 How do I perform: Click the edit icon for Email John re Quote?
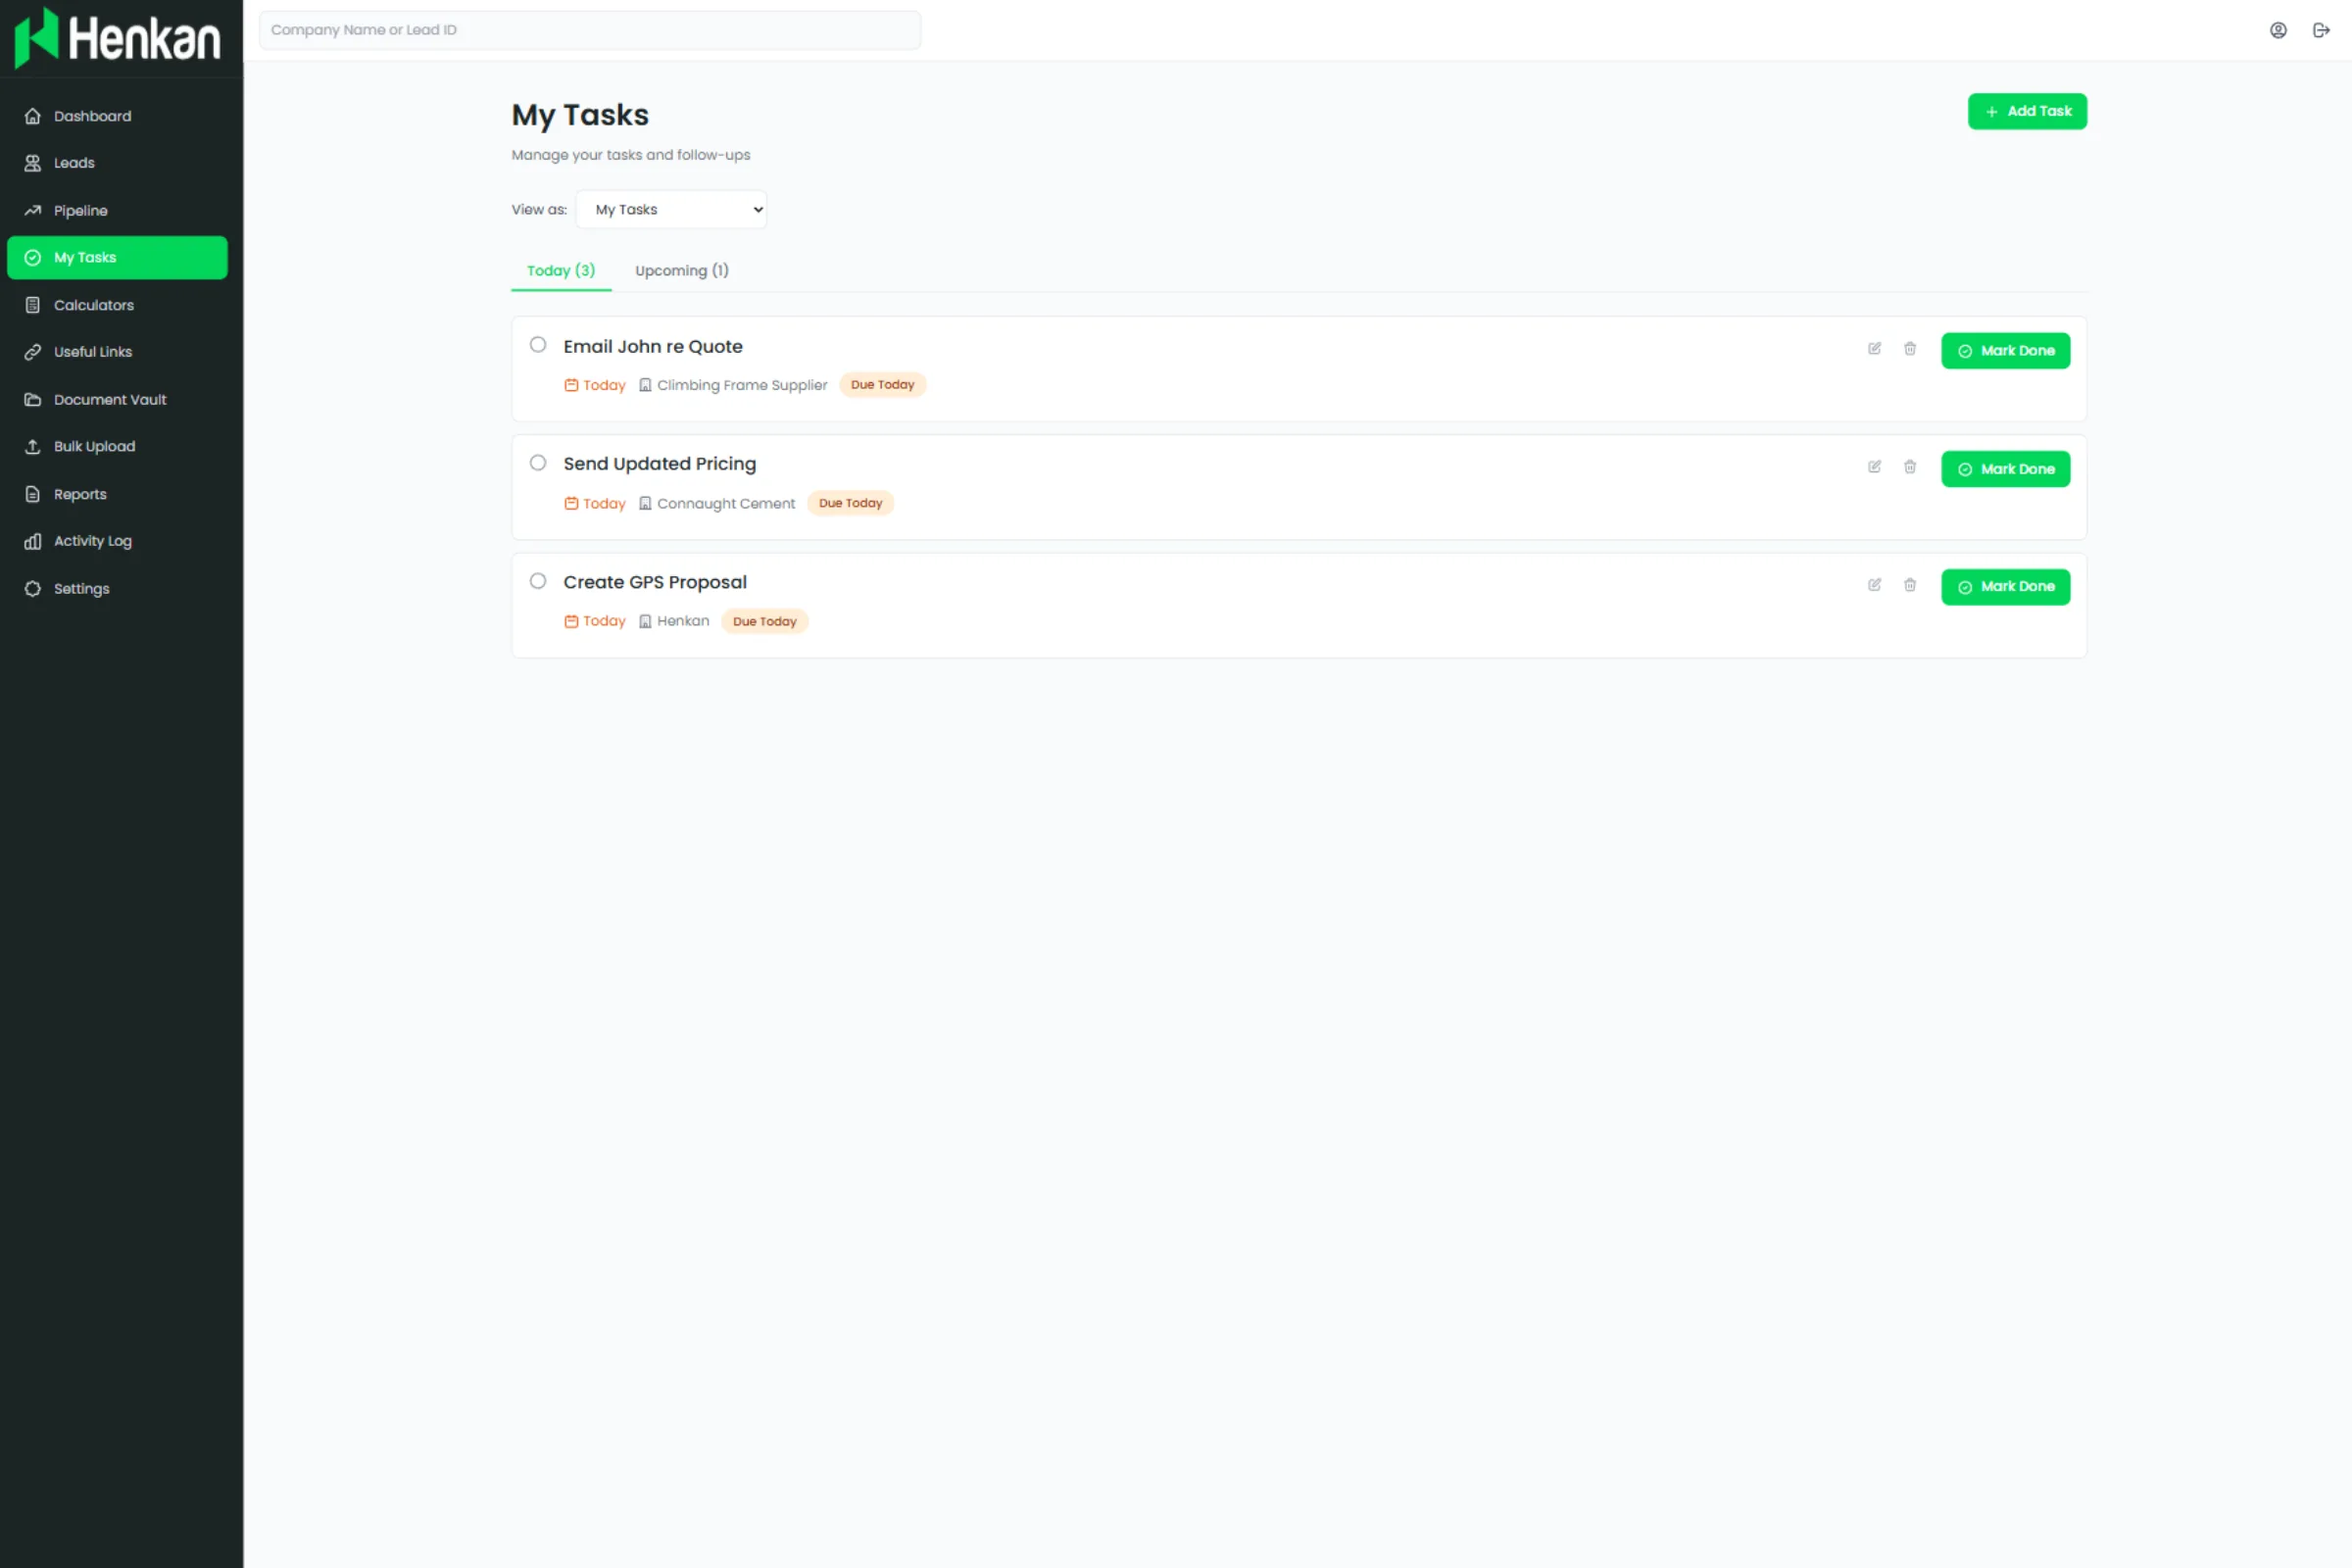tap(1874, 349)
